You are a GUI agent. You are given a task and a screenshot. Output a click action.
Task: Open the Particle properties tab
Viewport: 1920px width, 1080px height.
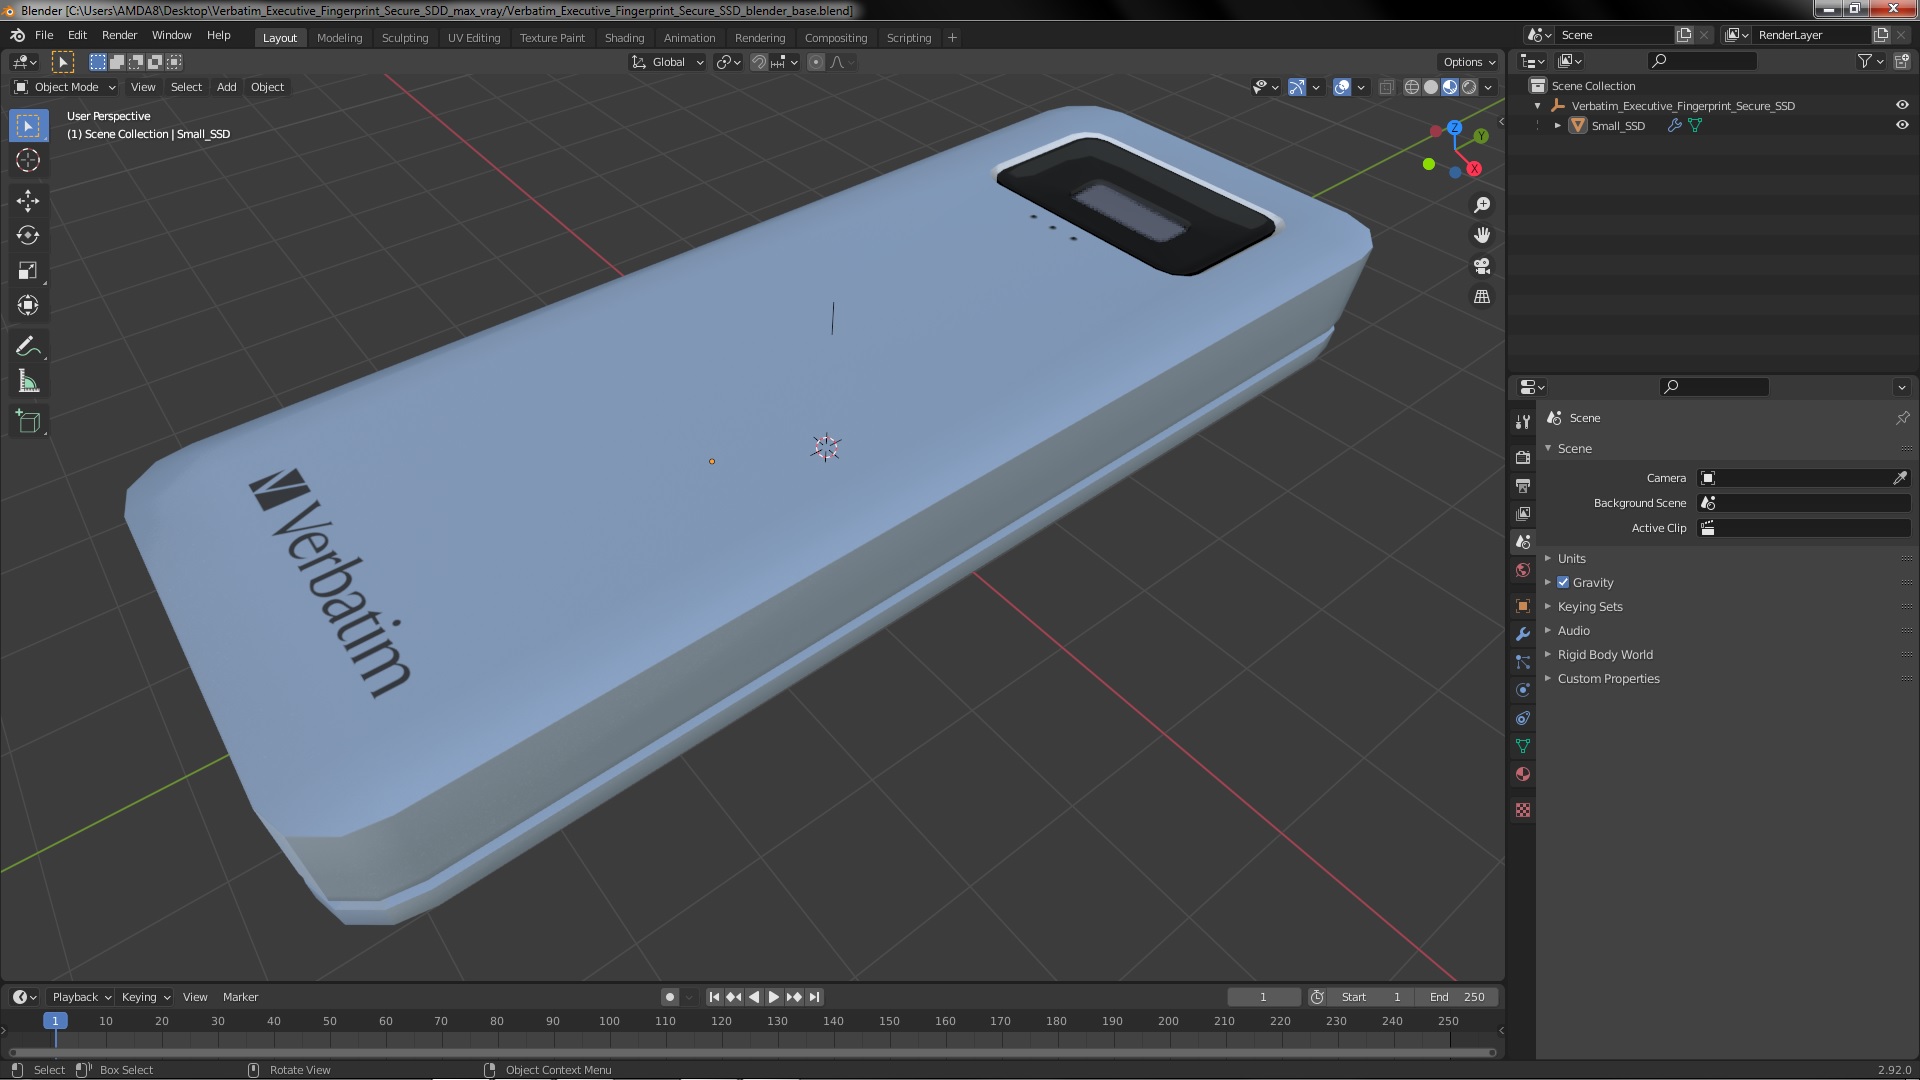[1523, 662]
